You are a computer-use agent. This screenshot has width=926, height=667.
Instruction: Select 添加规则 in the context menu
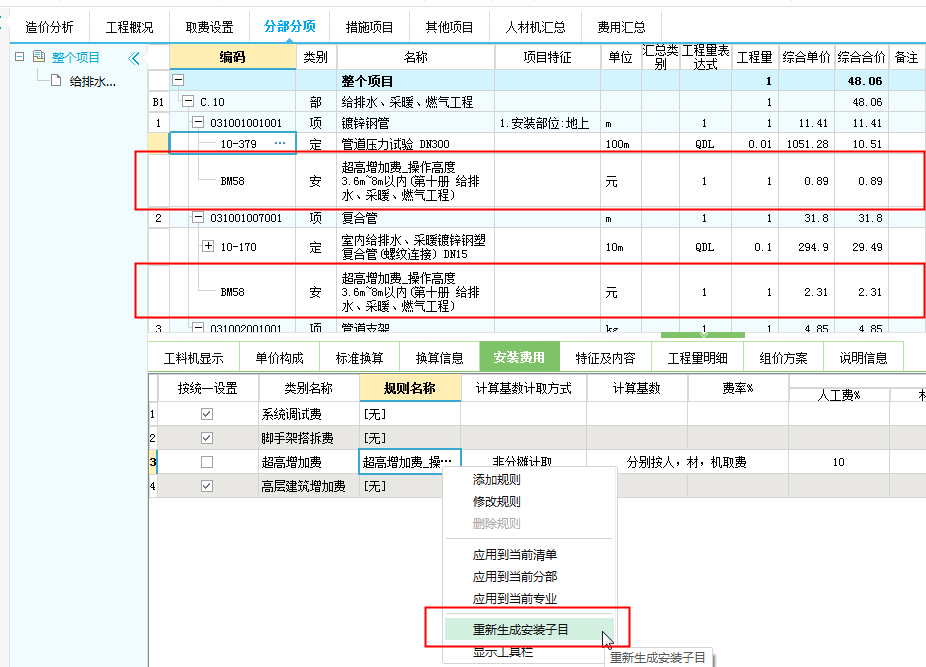(496, 480)
